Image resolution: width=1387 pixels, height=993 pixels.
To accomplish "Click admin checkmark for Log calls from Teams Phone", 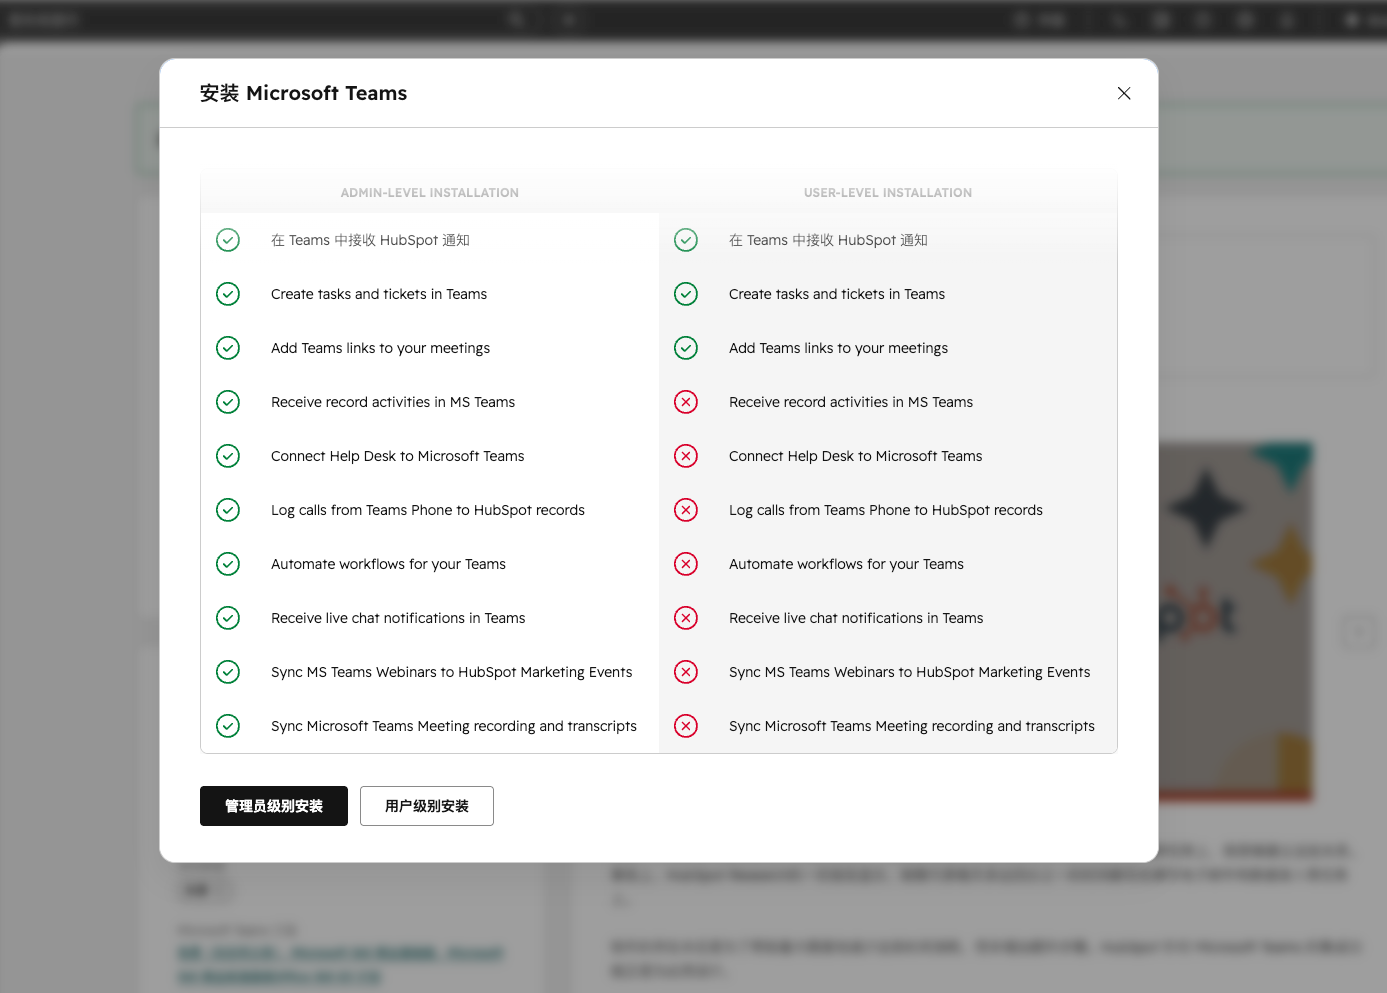I will tap(228, 510).
